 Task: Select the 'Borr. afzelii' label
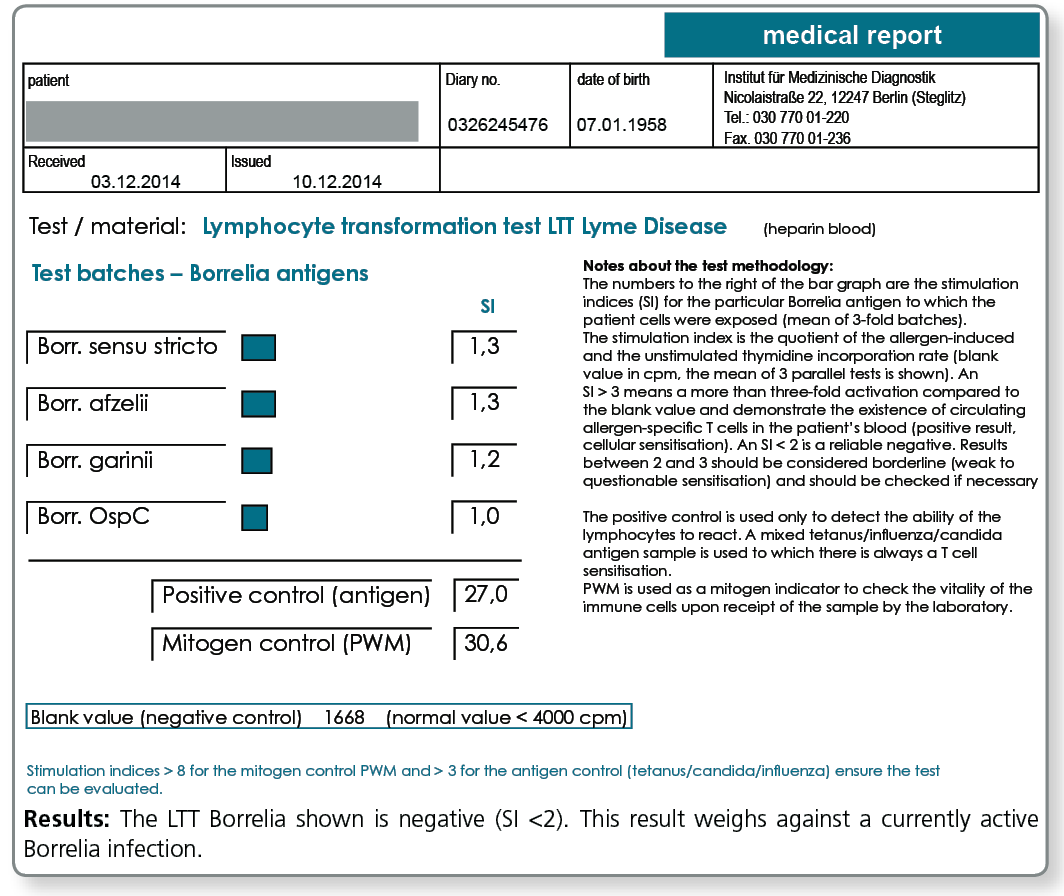pos(92,403)
